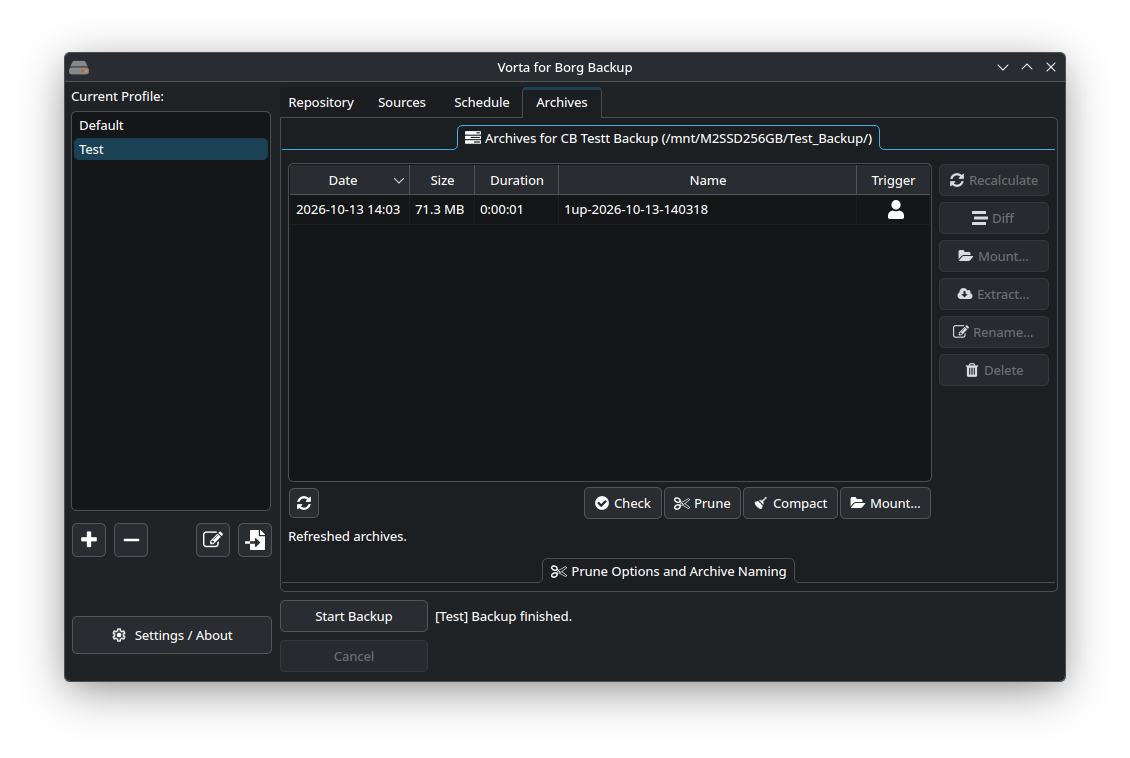Viewport: 1130px width, 758px height.
Task: Remove the selected profile with minus icon
Action: 131,540
